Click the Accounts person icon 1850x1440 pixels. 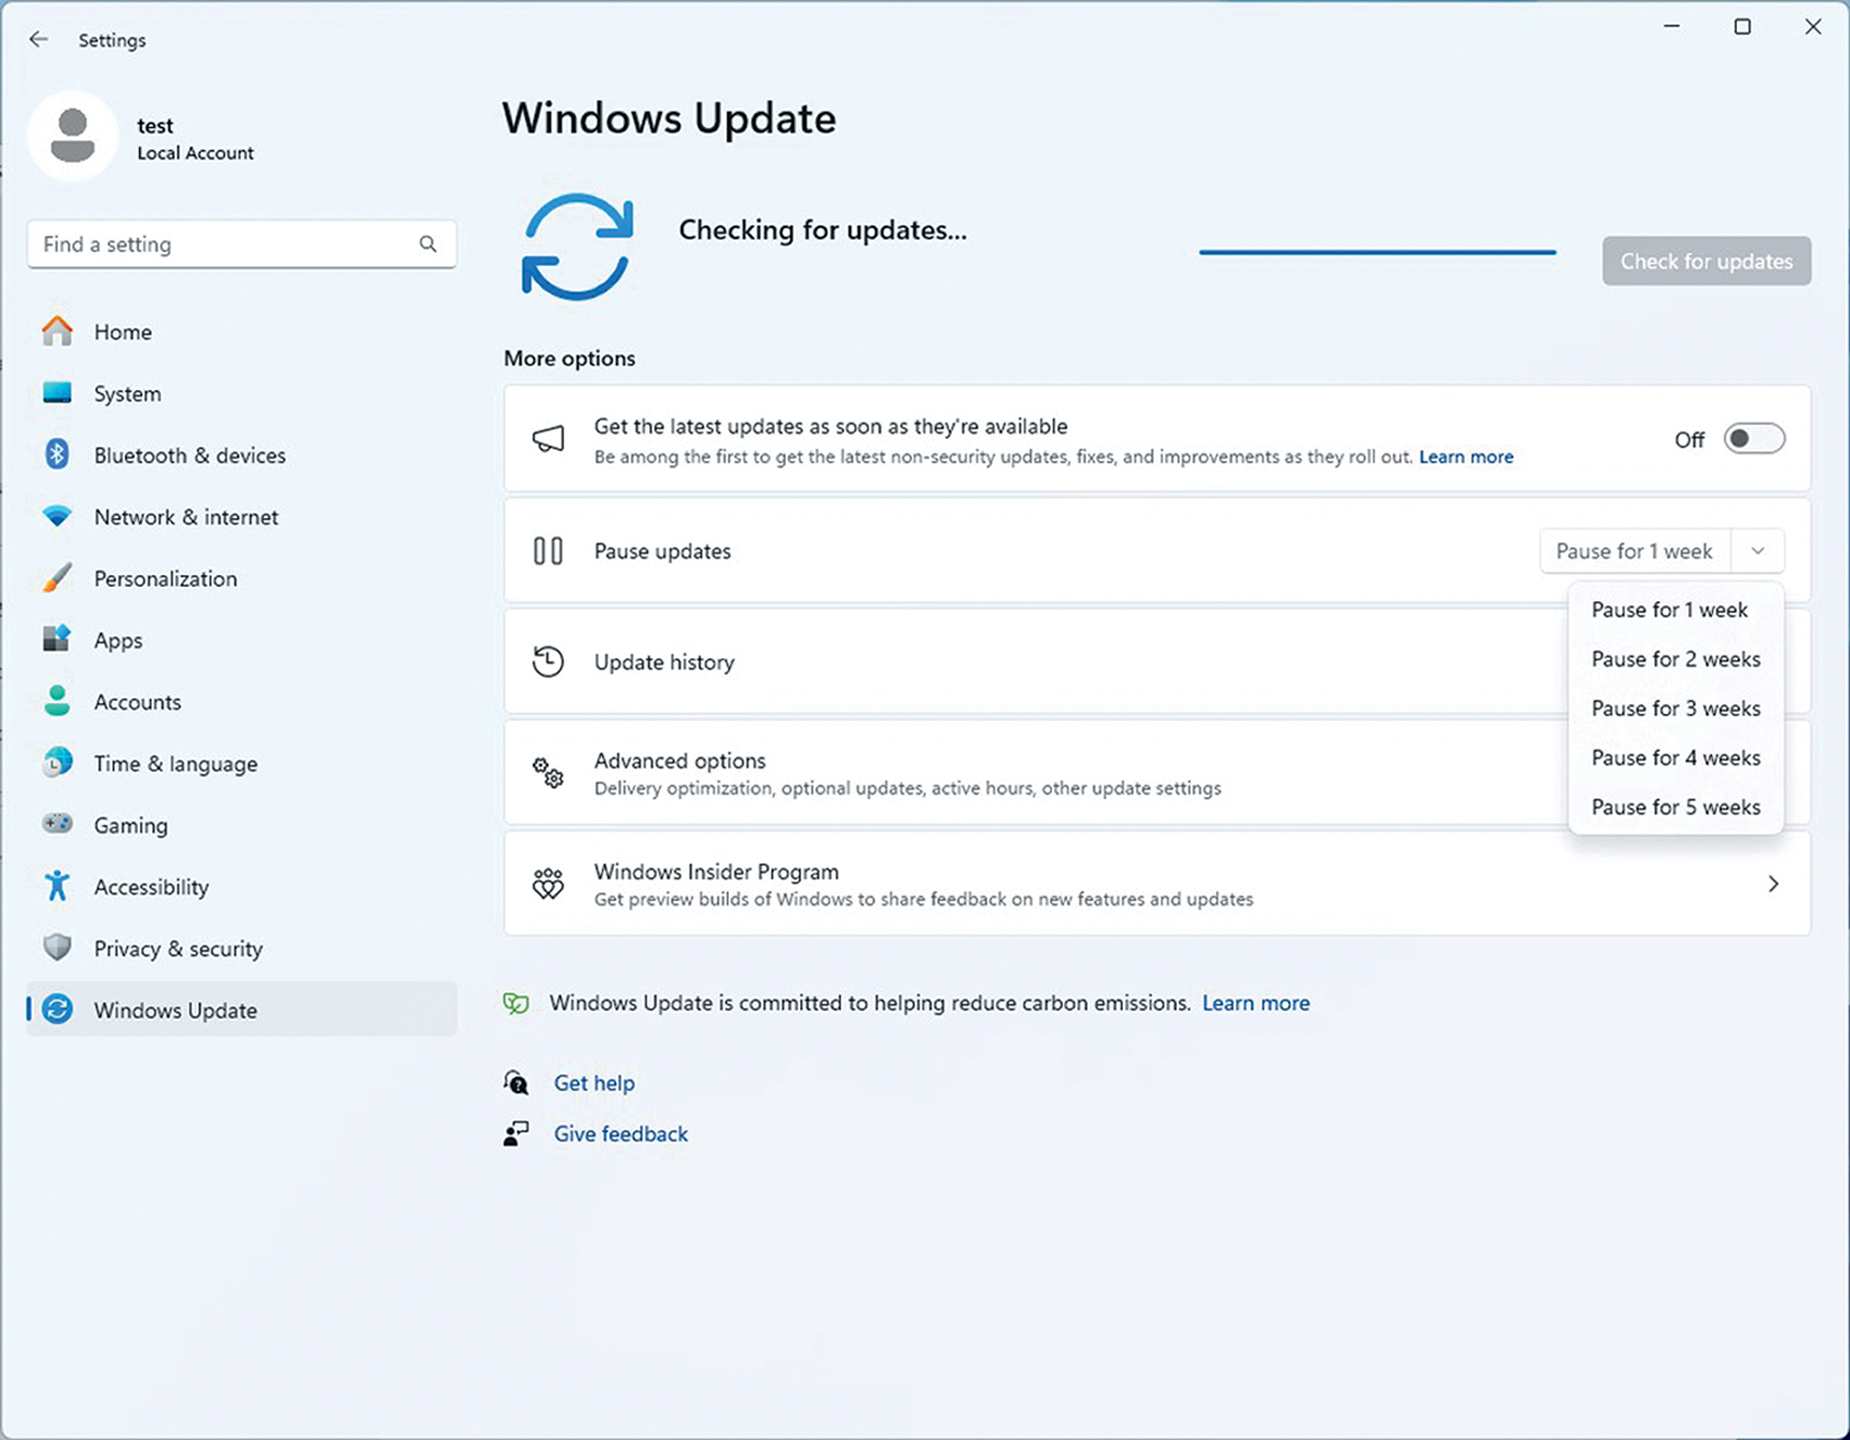coord(57,701)
